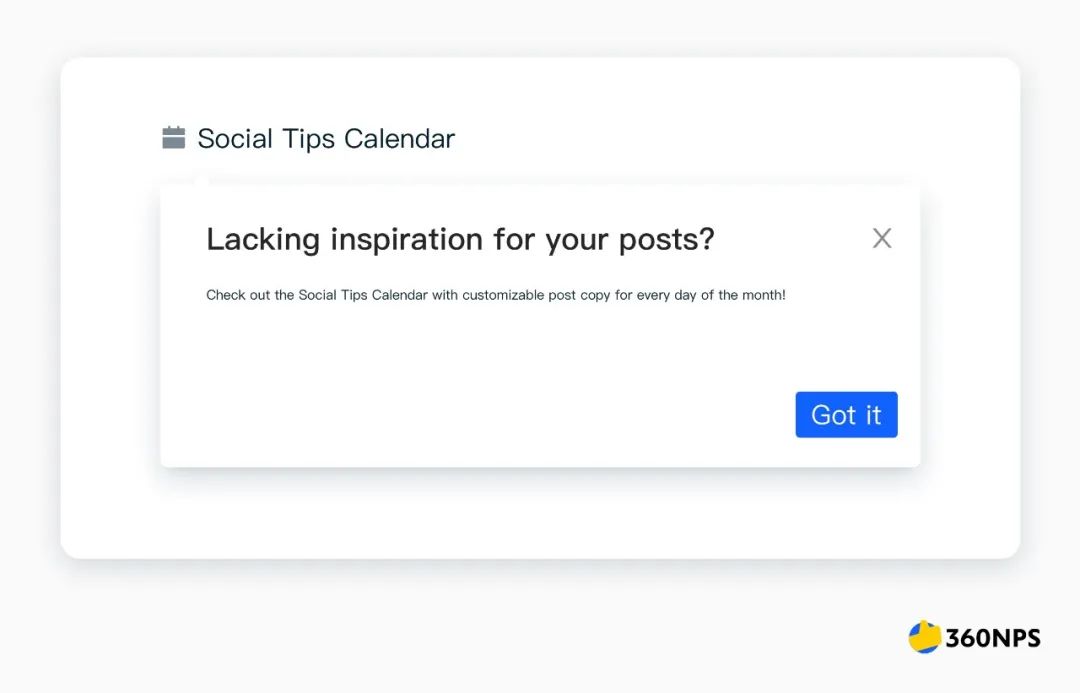Dismiss the tooltip with the X icon
Image resolution: width=1080 pixels, height=693 pixels.
pos(882,238)
